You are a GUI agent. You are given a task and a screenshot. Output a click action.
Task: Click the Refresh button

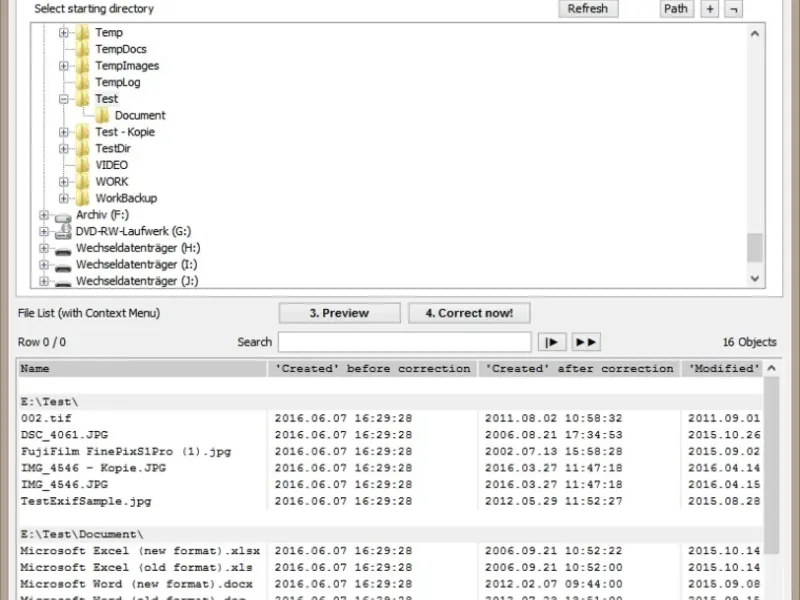point(588,9)
